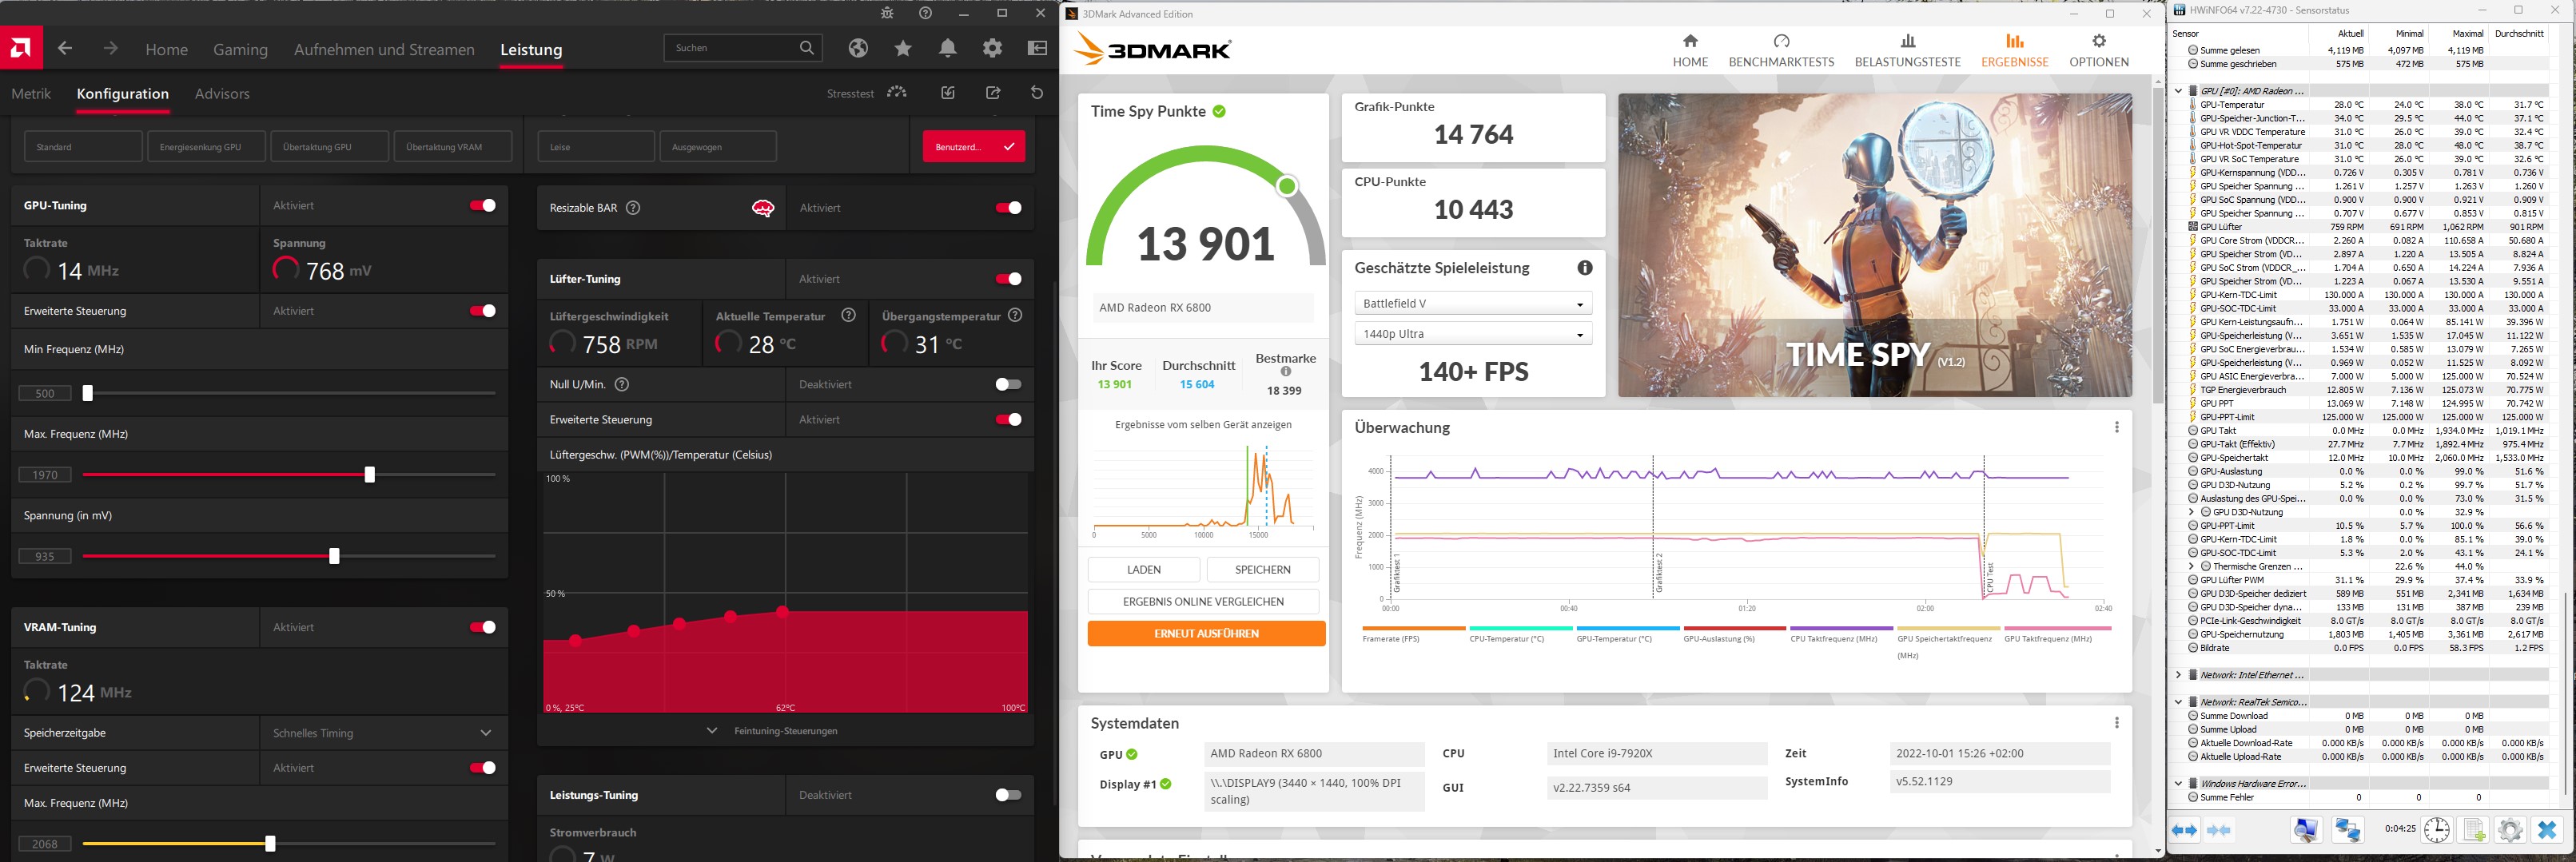Click HWiNFO clock reset button
This screenshot has width=2576, height=862.
point(2437,830)
